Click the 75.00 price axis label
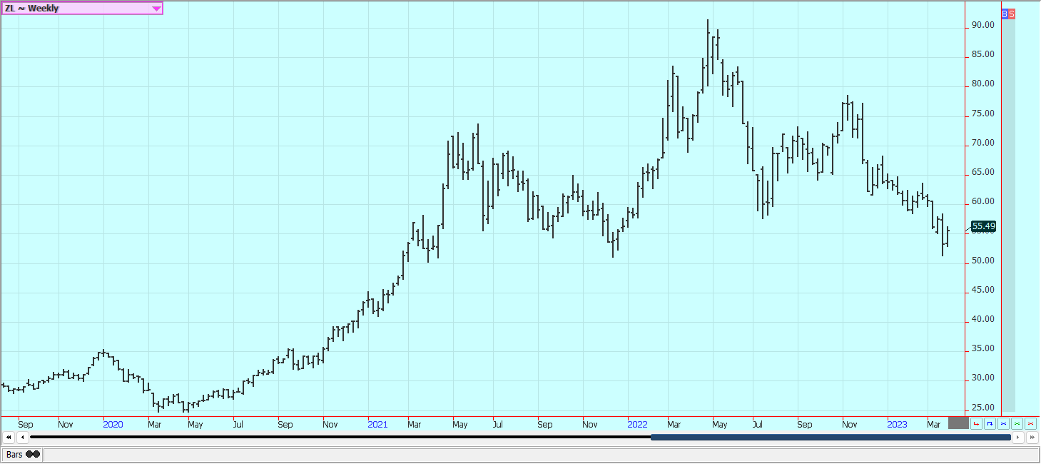Viewport: 1042px width, 464px height. pyautogui.click(x=983, y=114)
